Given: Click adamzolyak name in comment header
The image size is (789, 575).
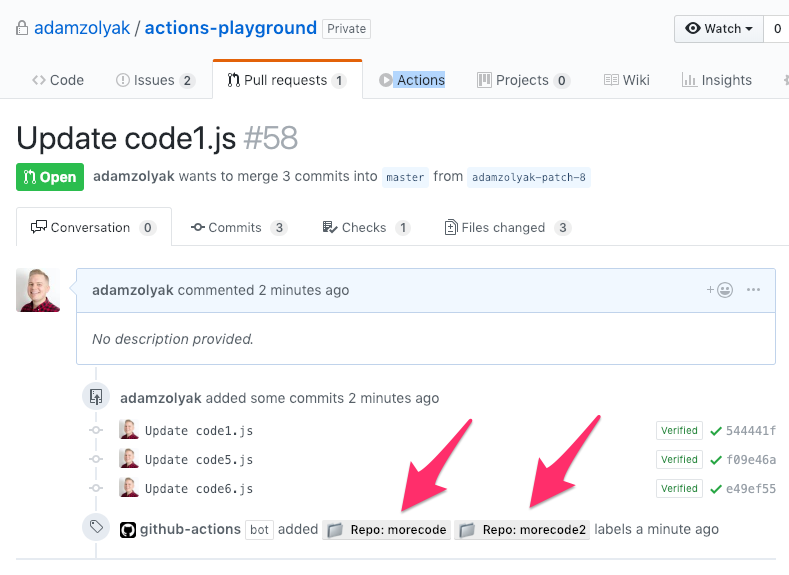Looking at the screenshot, I should [133, 290].
